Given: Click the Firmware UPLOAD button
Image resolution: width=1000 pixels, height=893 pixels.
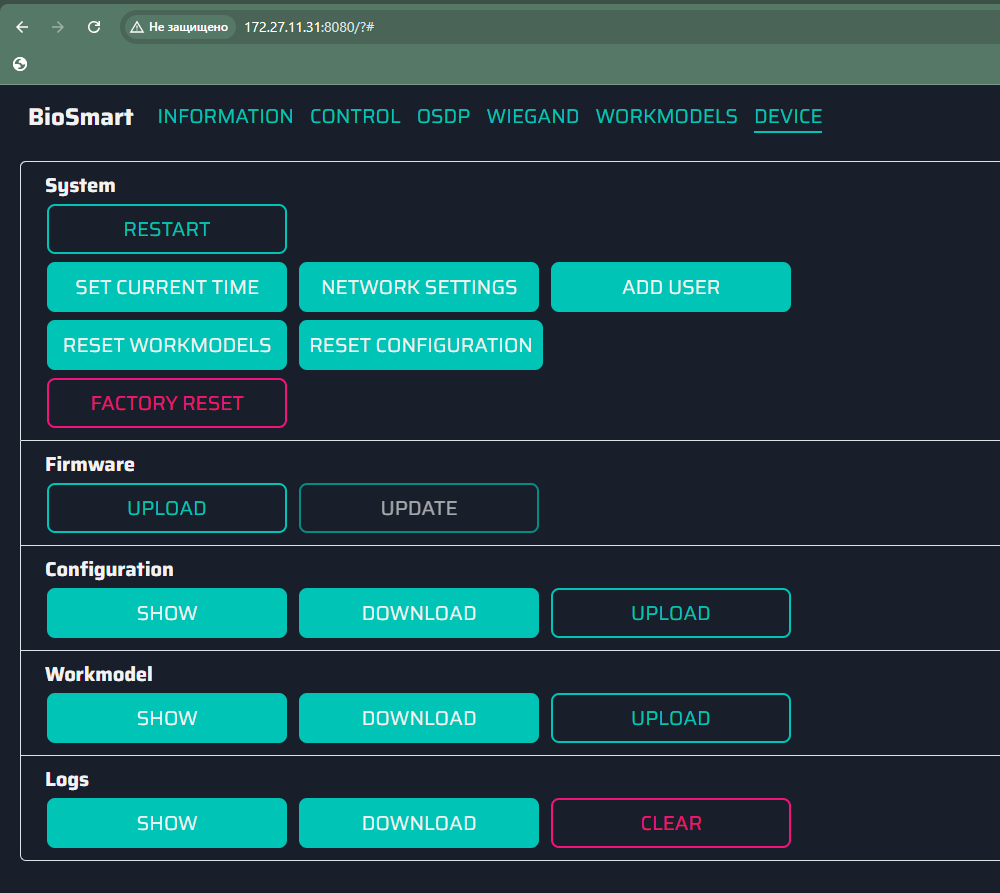Looking at the screenshot, I should point(167,508).
